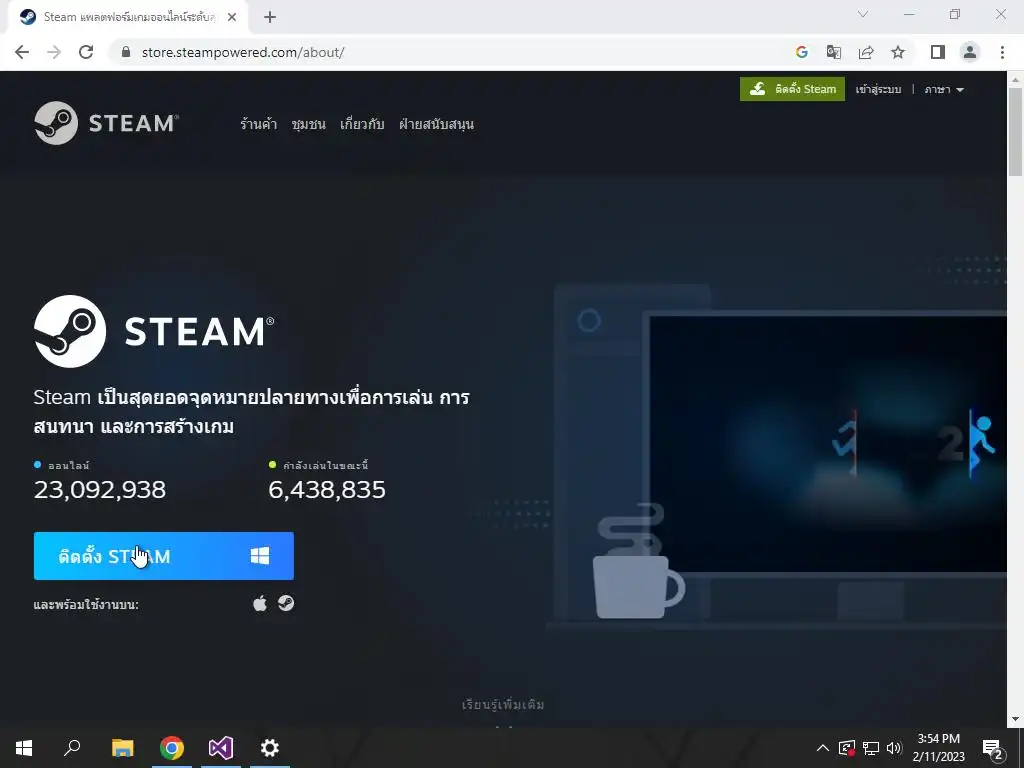Click the Visual Studio taskbar icon
Screen dimensions: 1024x768
(221, 748)
